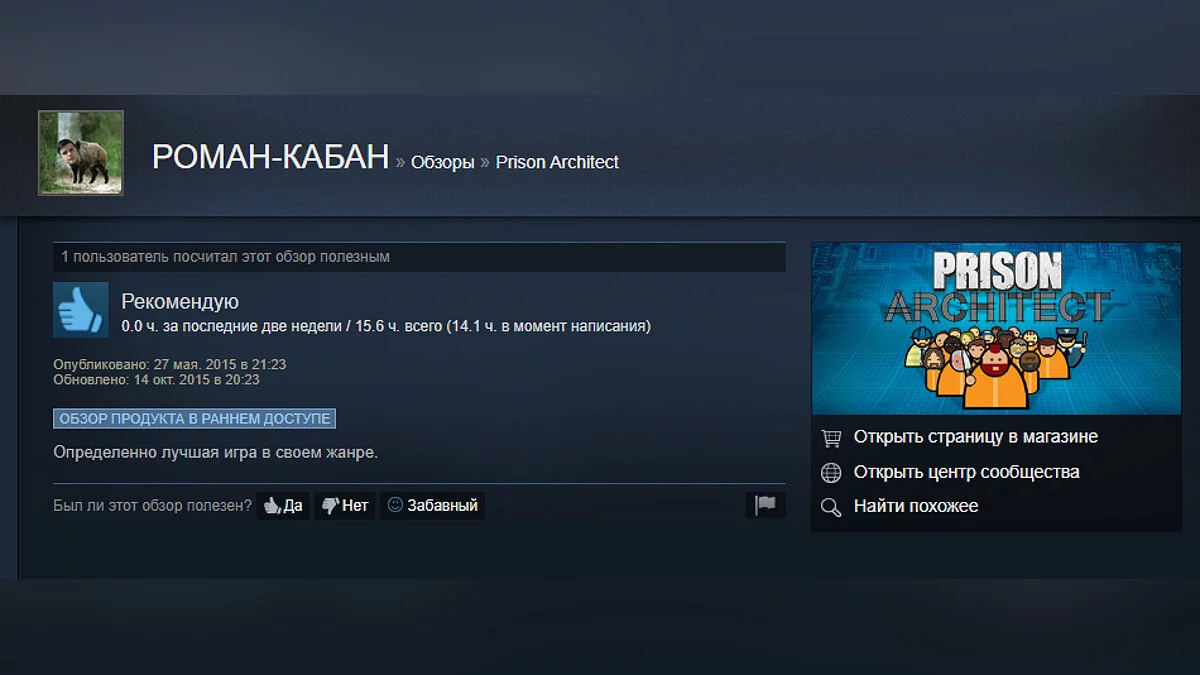Image resolution: width=1200 pixels, height=675 pixels.
Task: Report the review with the flag icon
Action: click(x=765, y=505)
